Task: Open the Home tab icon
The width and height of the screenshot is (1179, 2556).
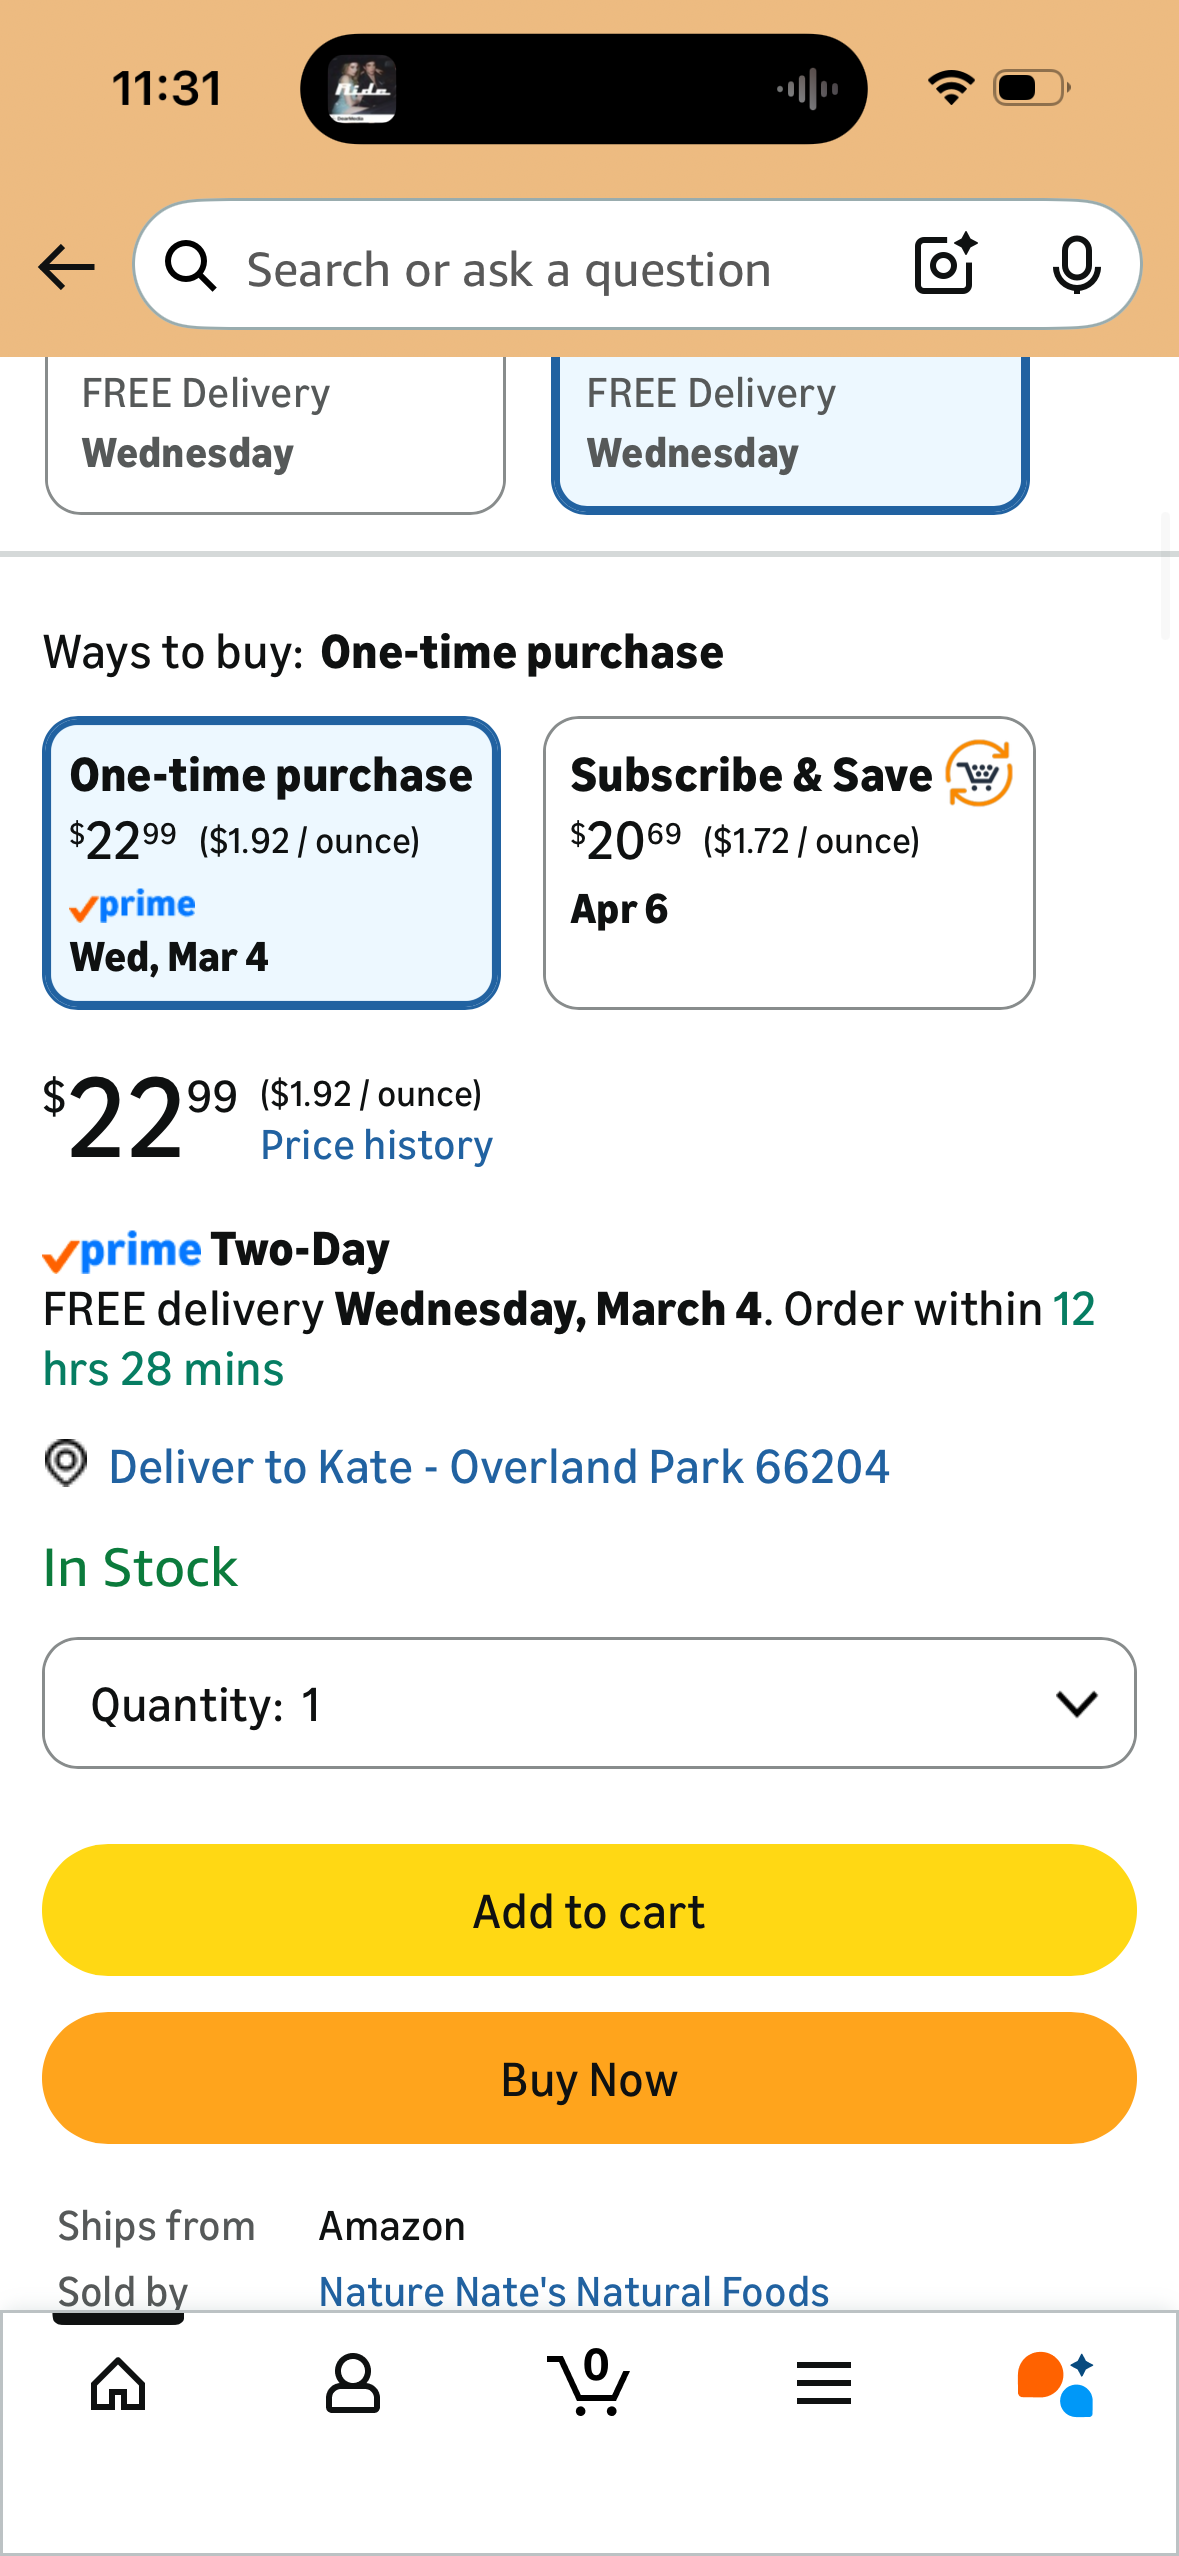Action: click(x=118, y=2383)
